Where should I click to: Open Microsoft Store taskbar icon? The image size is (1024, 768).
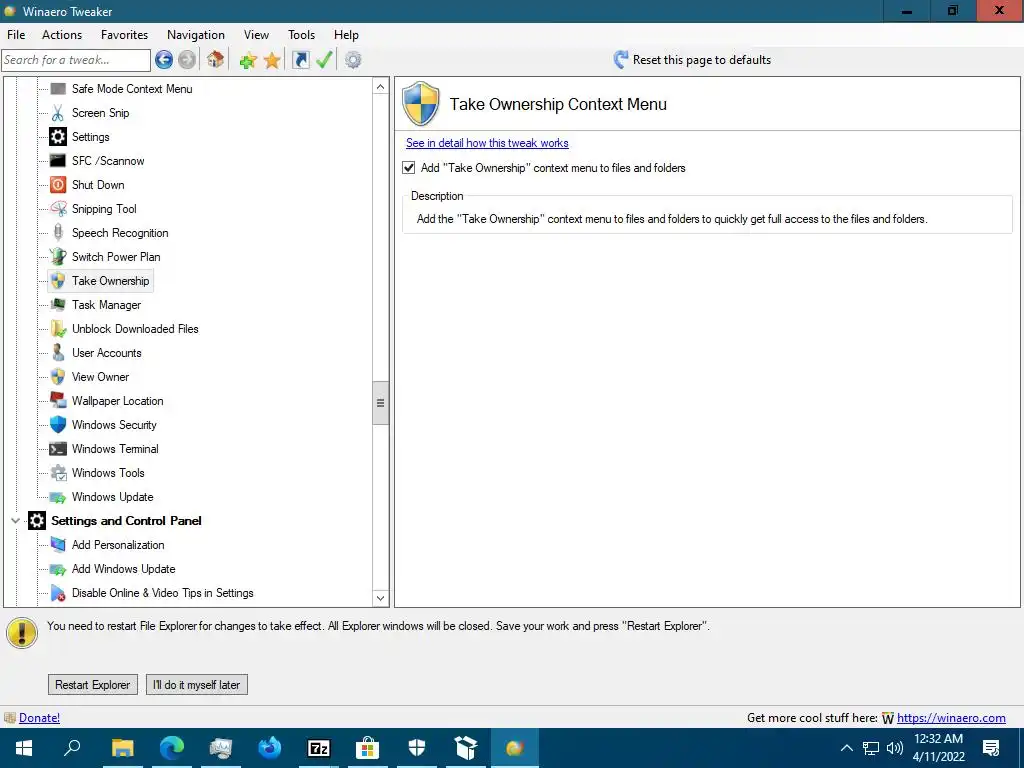click(x=368, y=748)
